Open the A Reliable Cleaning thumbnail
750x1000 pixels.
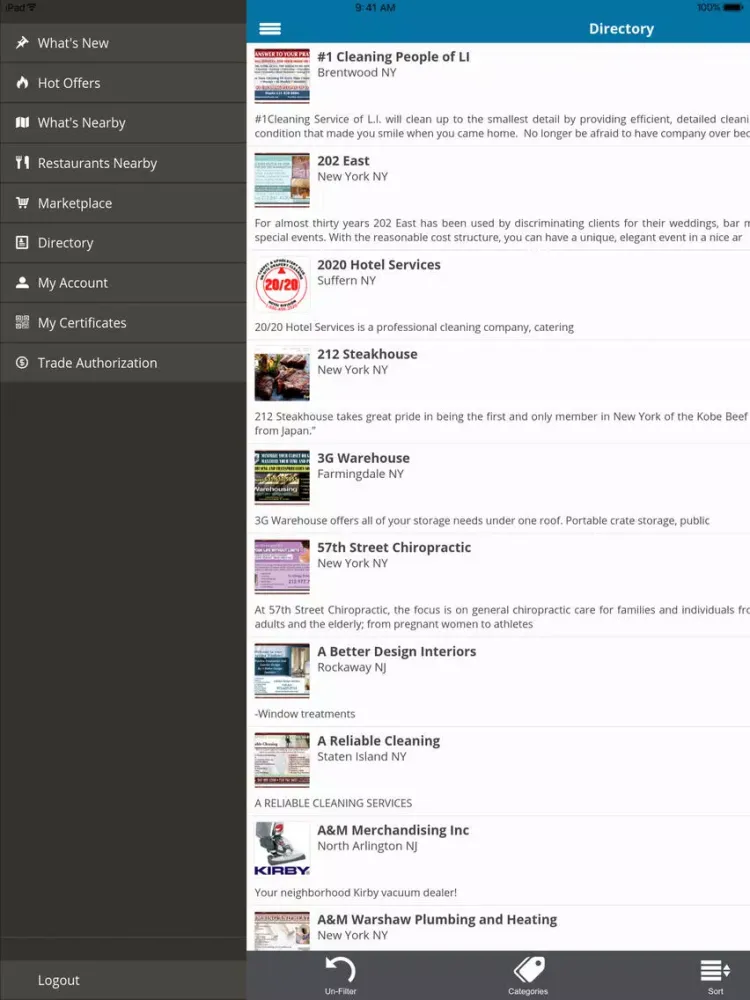click(x=282, y=760)
